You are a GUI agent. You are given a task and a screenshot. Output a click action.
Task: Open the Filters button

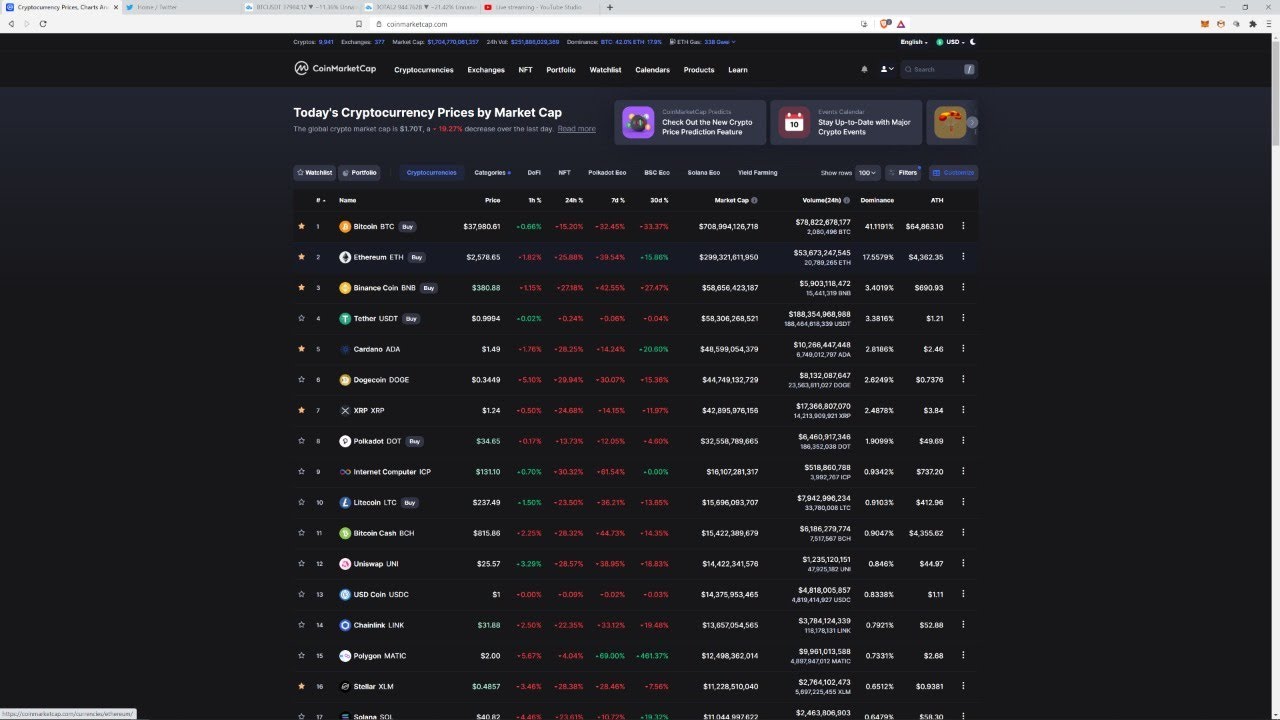pyautogui.click(x=902, y=173)
